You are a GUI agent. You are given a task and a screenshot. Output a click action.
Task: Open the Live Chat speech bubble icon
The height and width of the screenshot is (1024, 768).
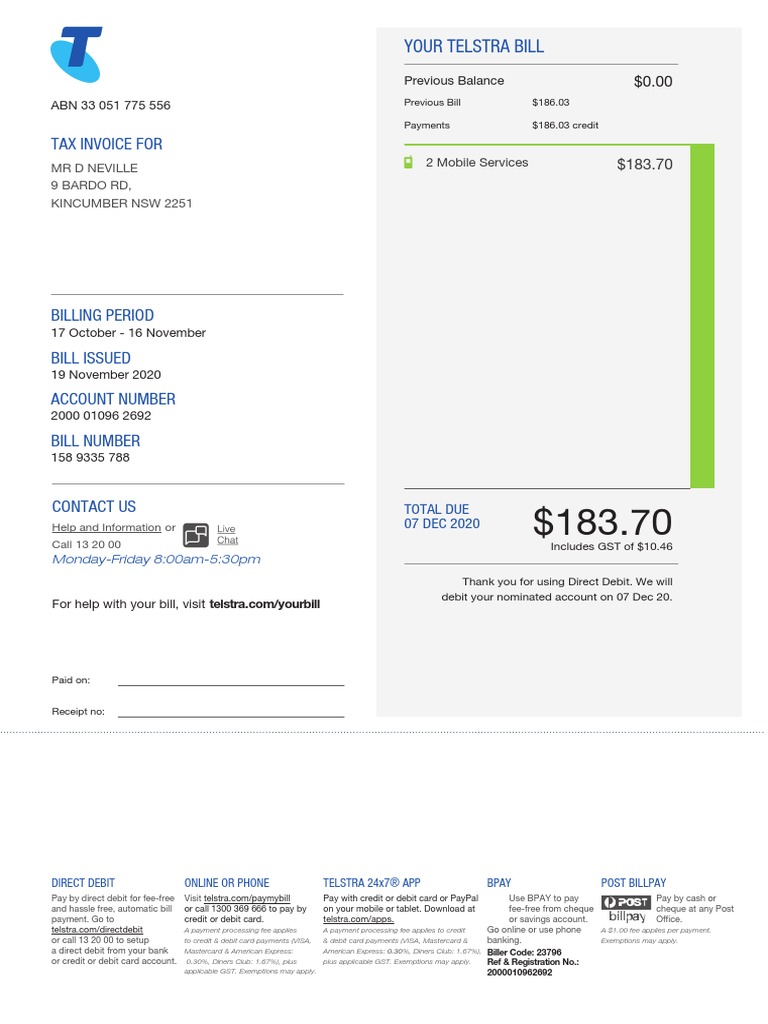[x=196, y=534]
